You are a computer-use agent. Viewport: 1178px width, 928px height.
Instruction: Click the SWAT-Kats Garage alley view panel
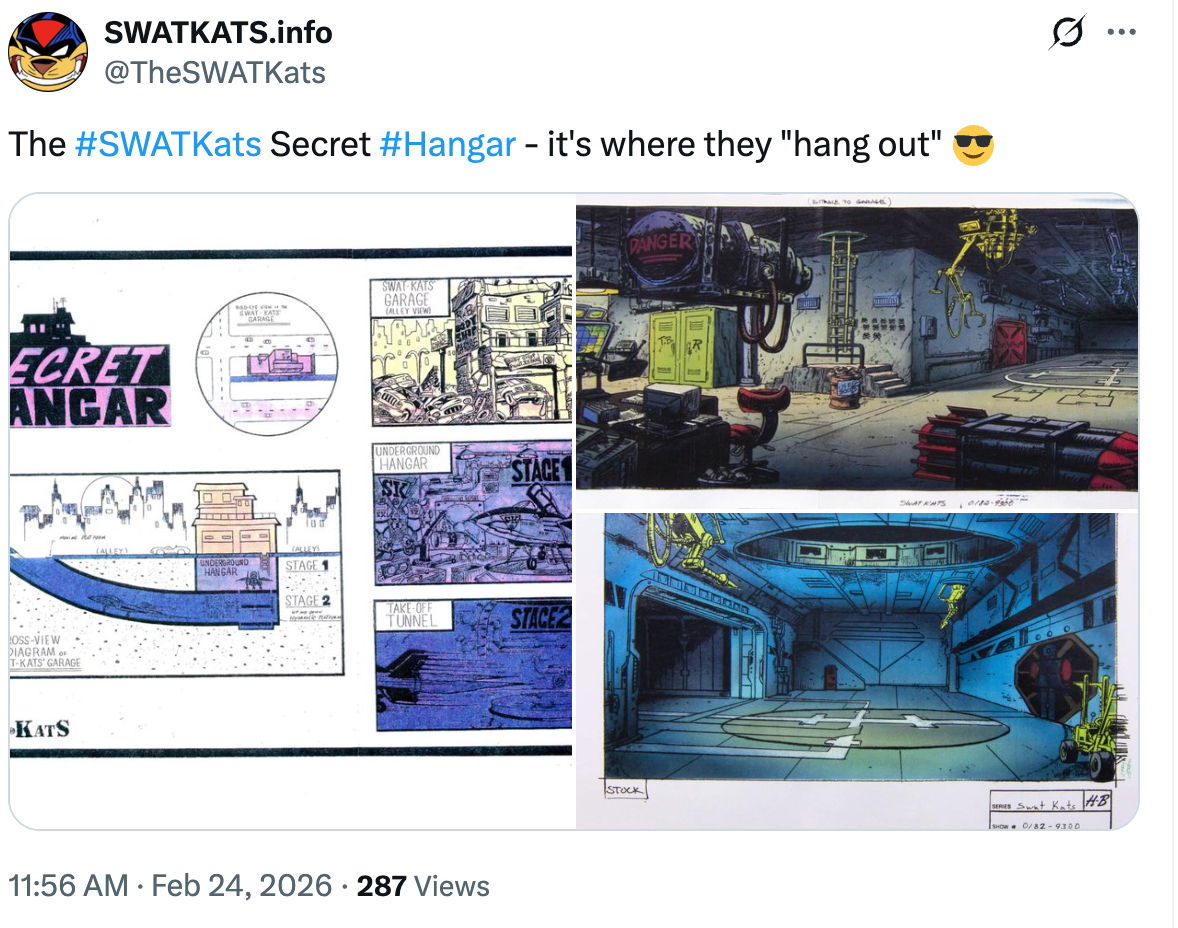[471, 350]
